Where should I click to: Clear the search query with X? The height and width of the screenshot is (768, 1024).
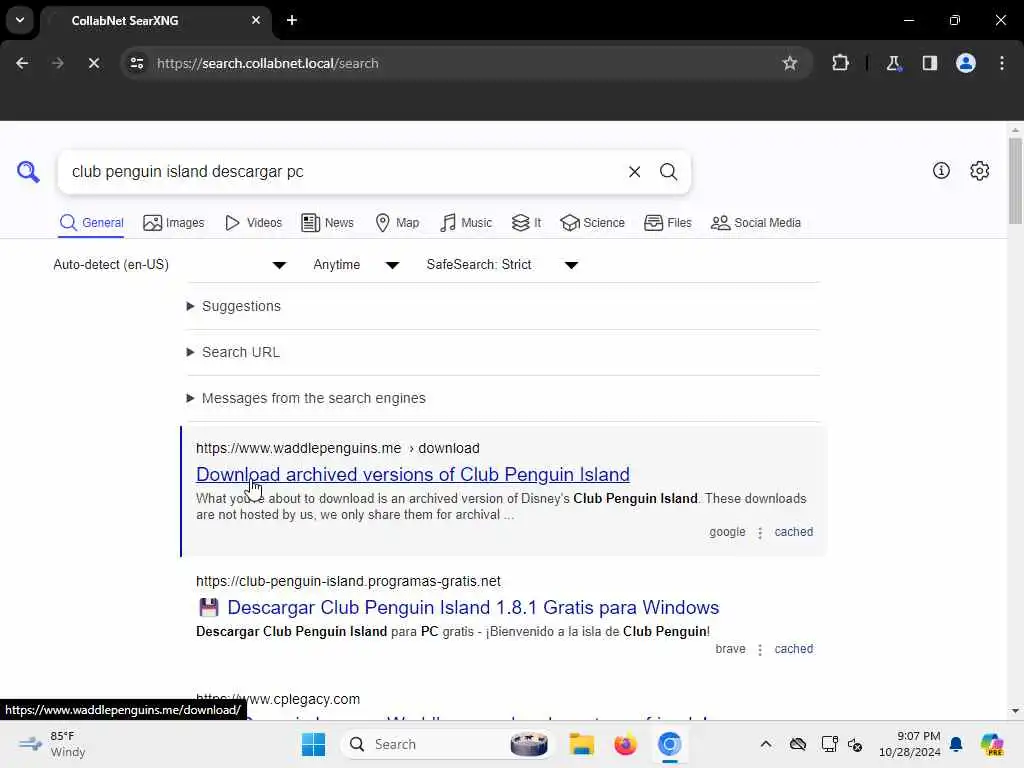634,172
